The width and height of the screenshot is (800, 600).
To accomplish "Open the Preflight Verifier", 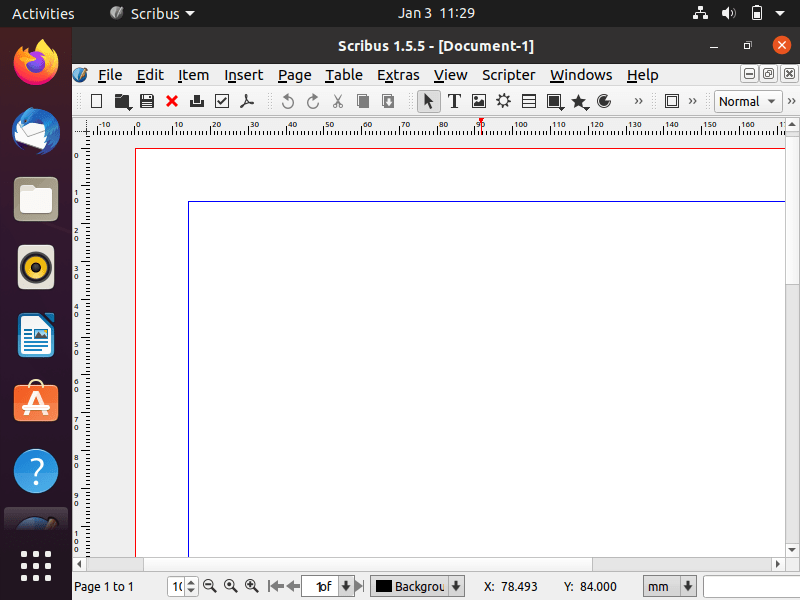I will click(221, 101).
